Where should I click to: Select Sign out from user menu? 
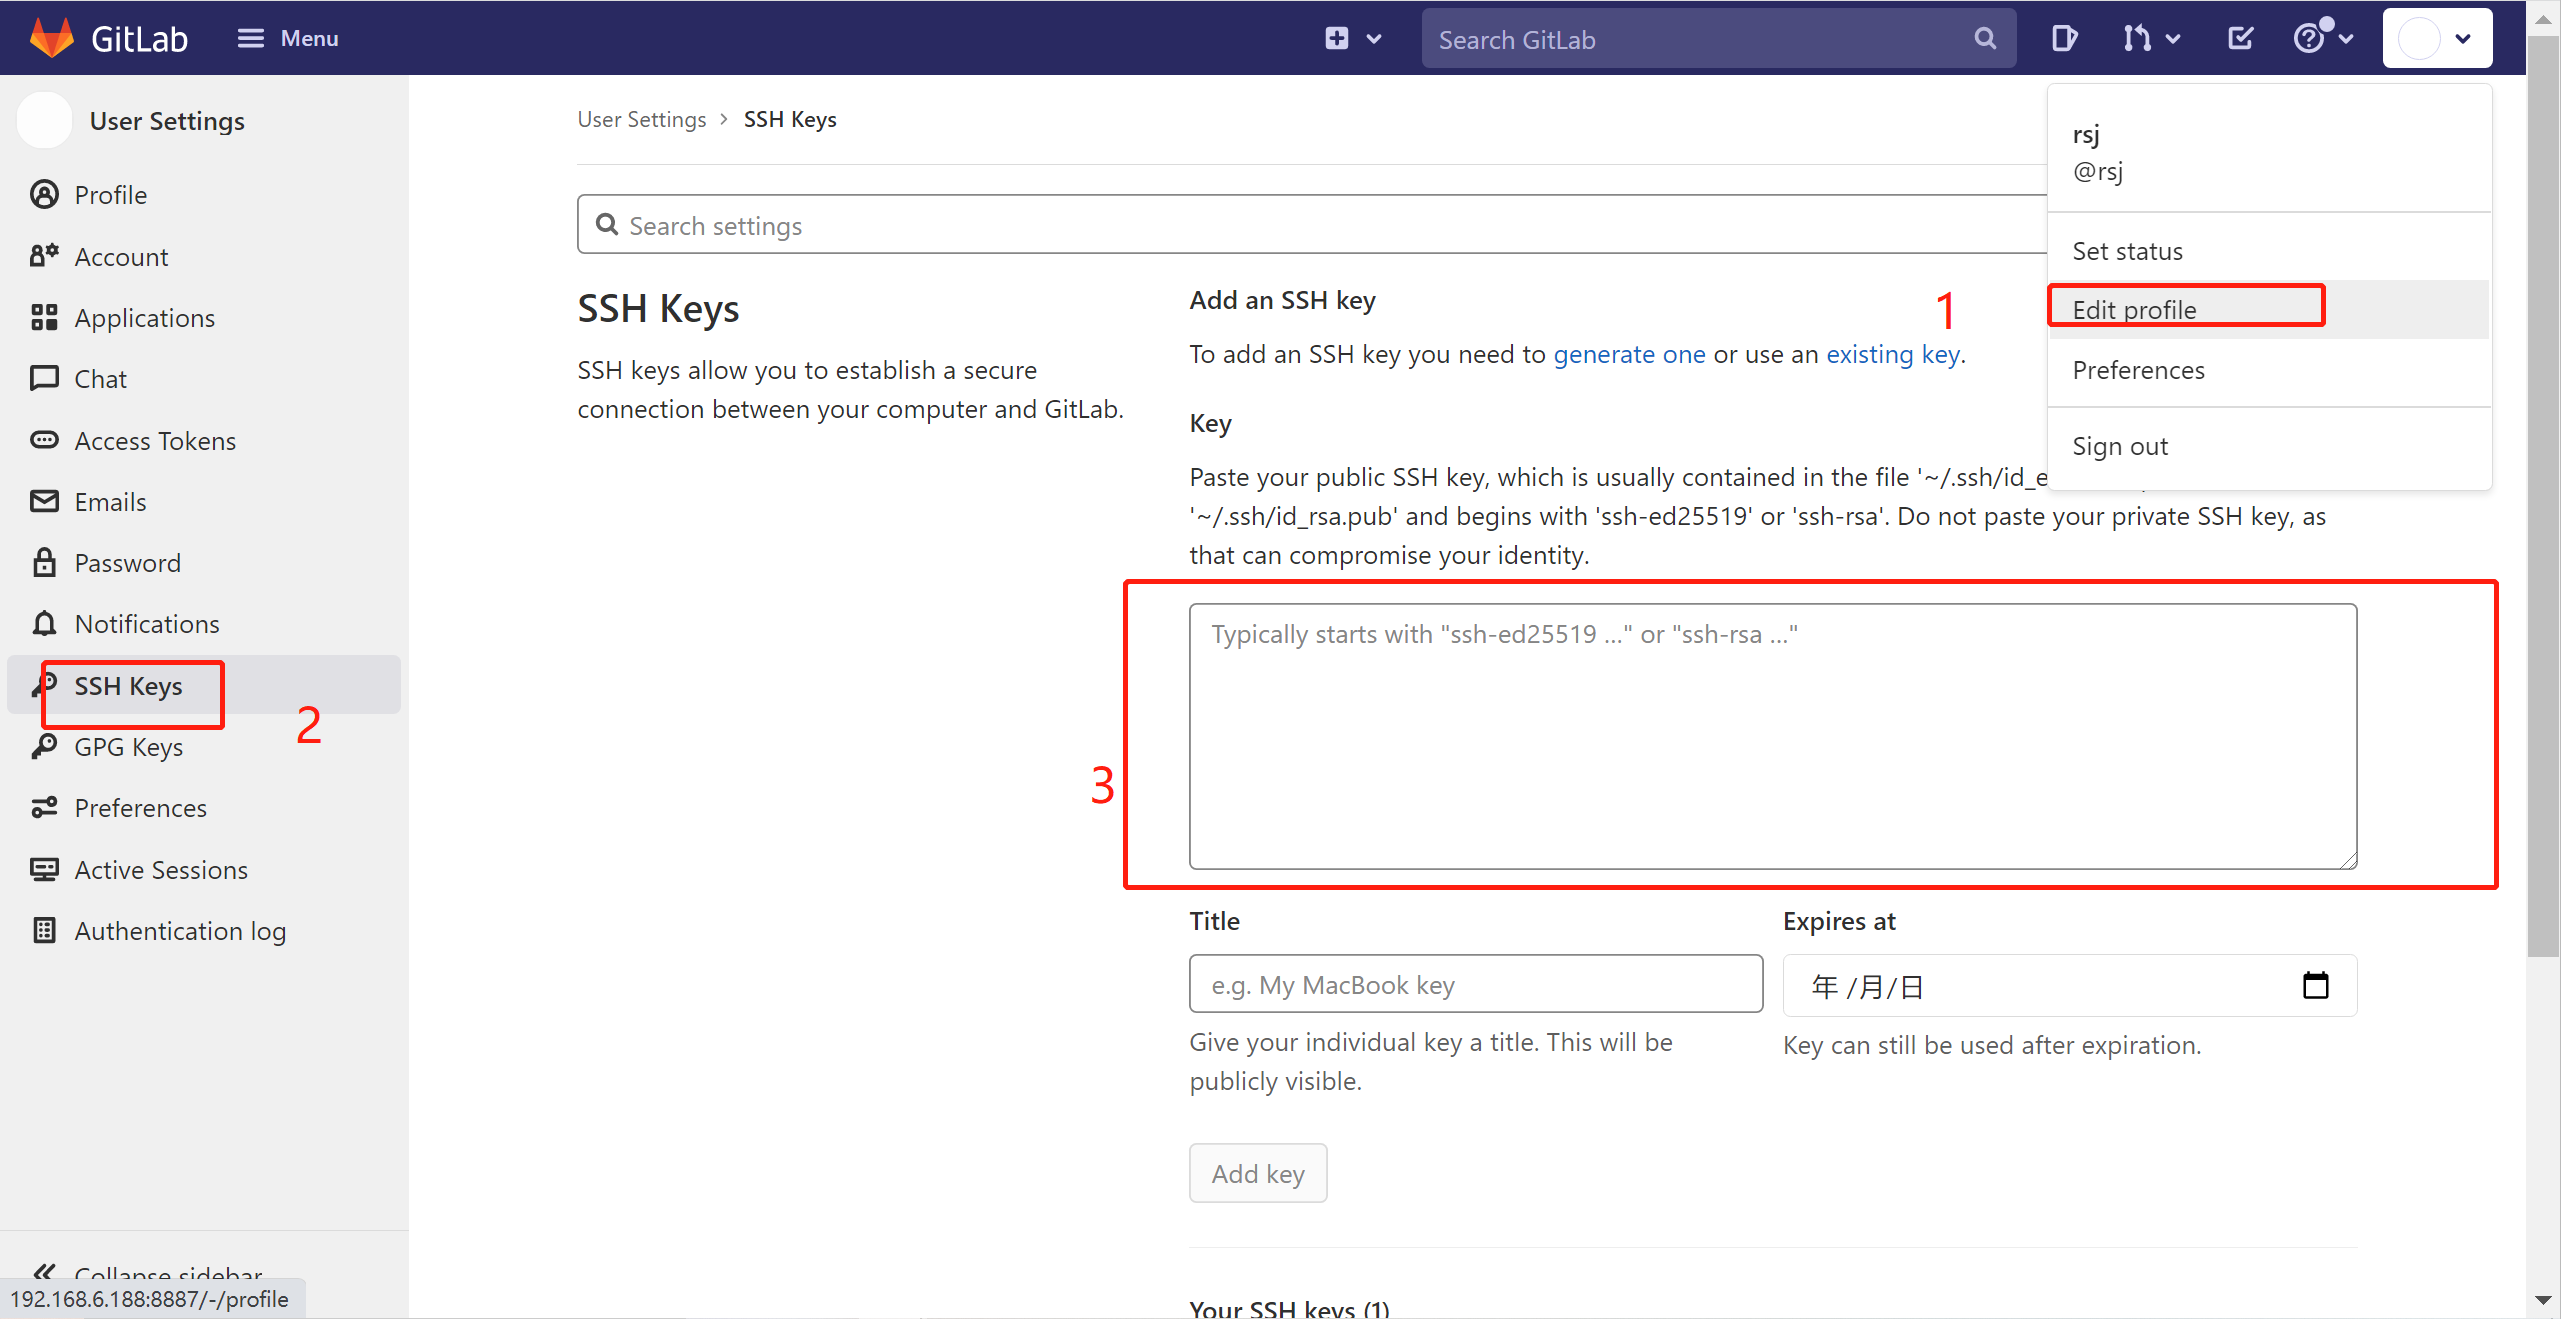coord(2119,446)
